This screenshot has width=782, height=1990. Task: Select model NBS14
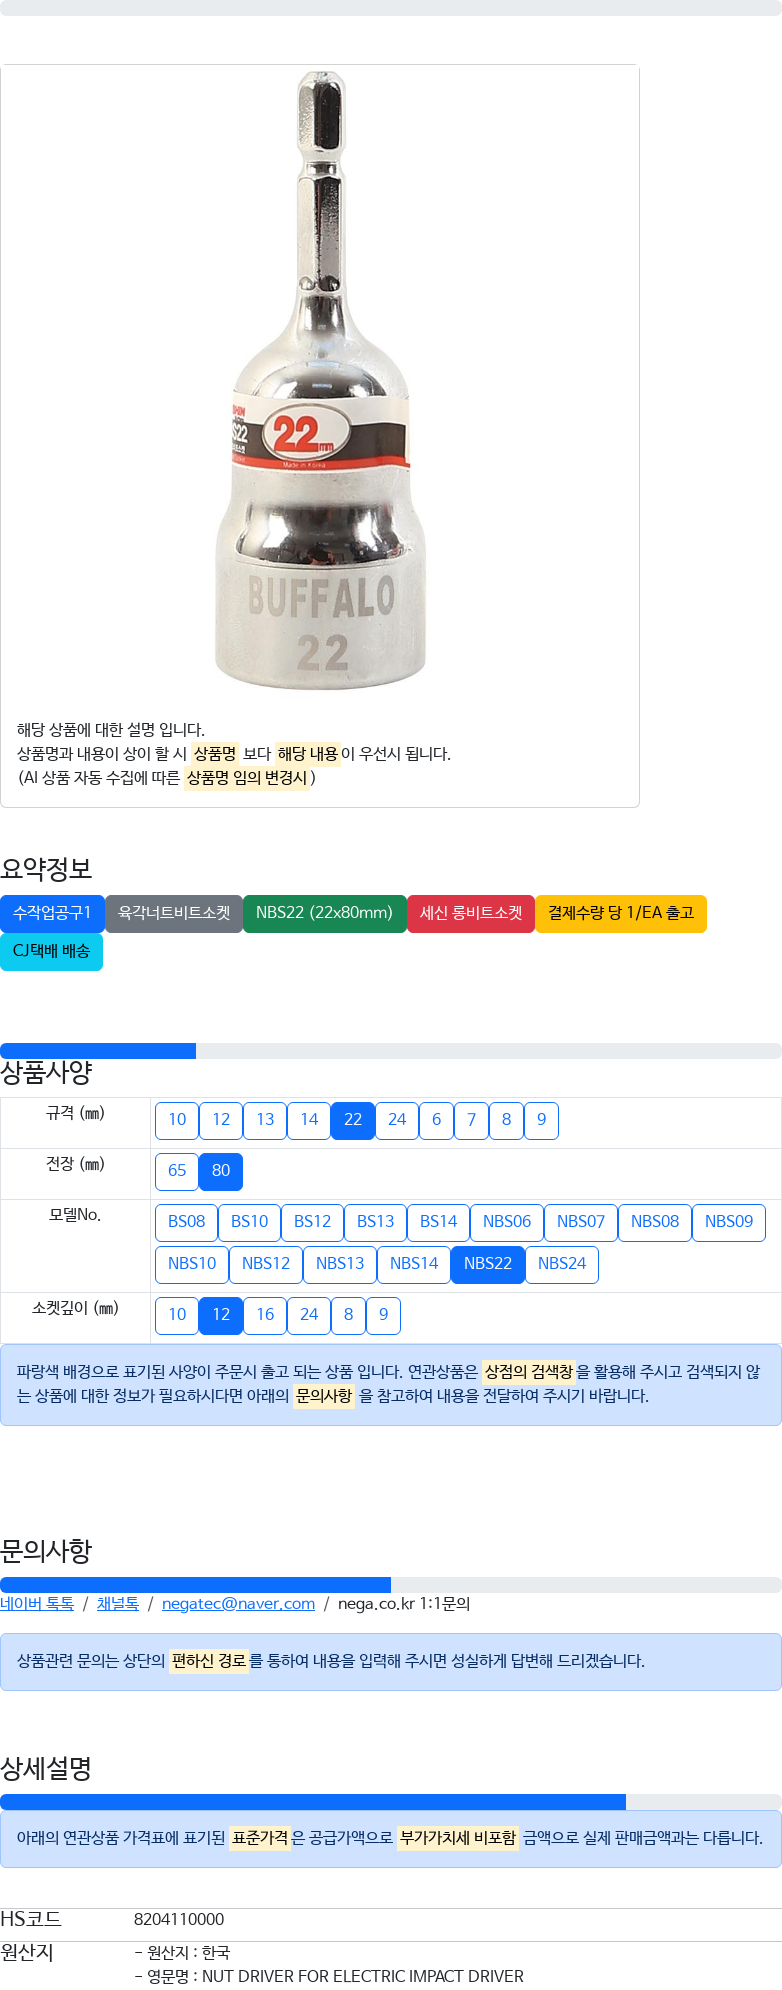click(414, 1265)
